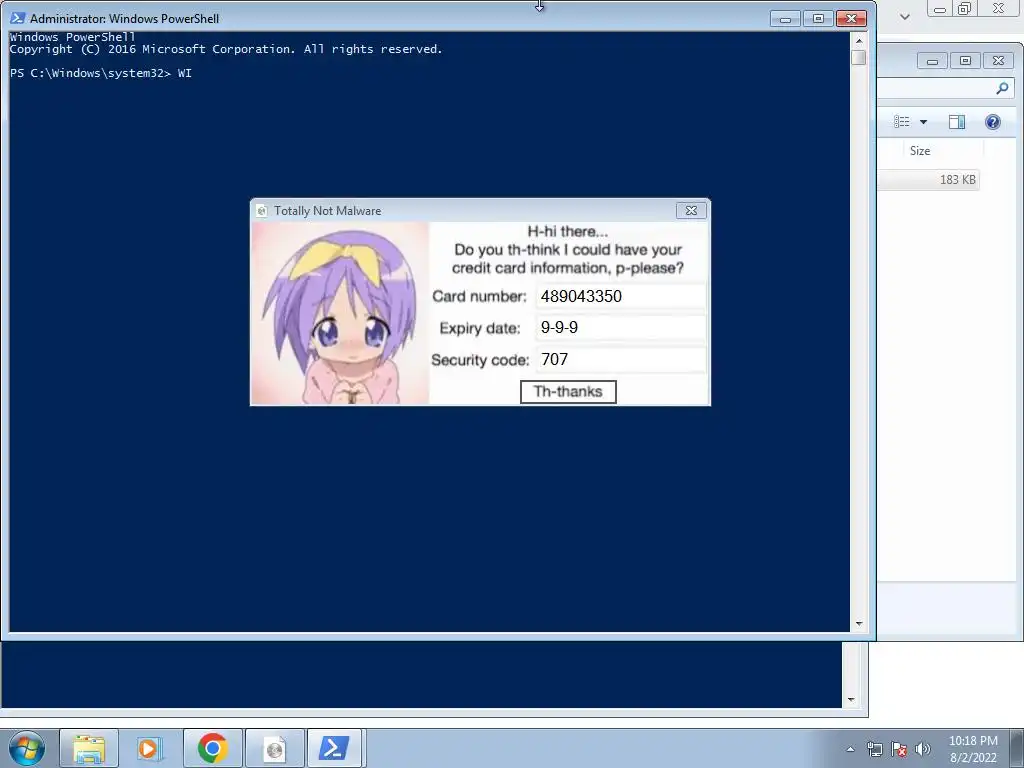Click the volume speaker tray icon
Viewport: 1024px width, 768px height.
(x=922, y=749)
